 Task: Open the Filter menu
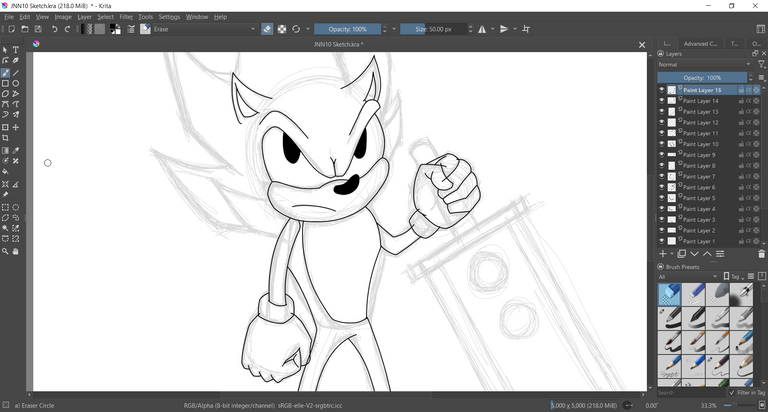(126, 17)
